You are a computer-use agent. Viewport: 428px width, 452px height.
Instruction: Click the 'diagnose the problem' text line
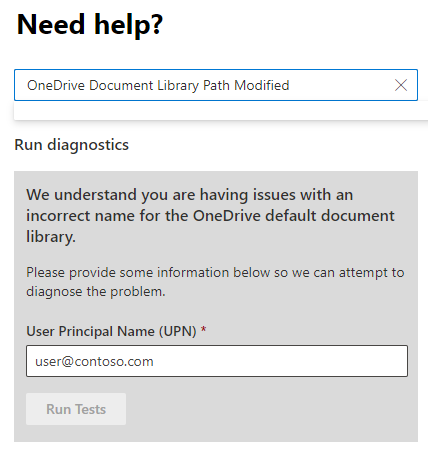(x=96, y=292)
